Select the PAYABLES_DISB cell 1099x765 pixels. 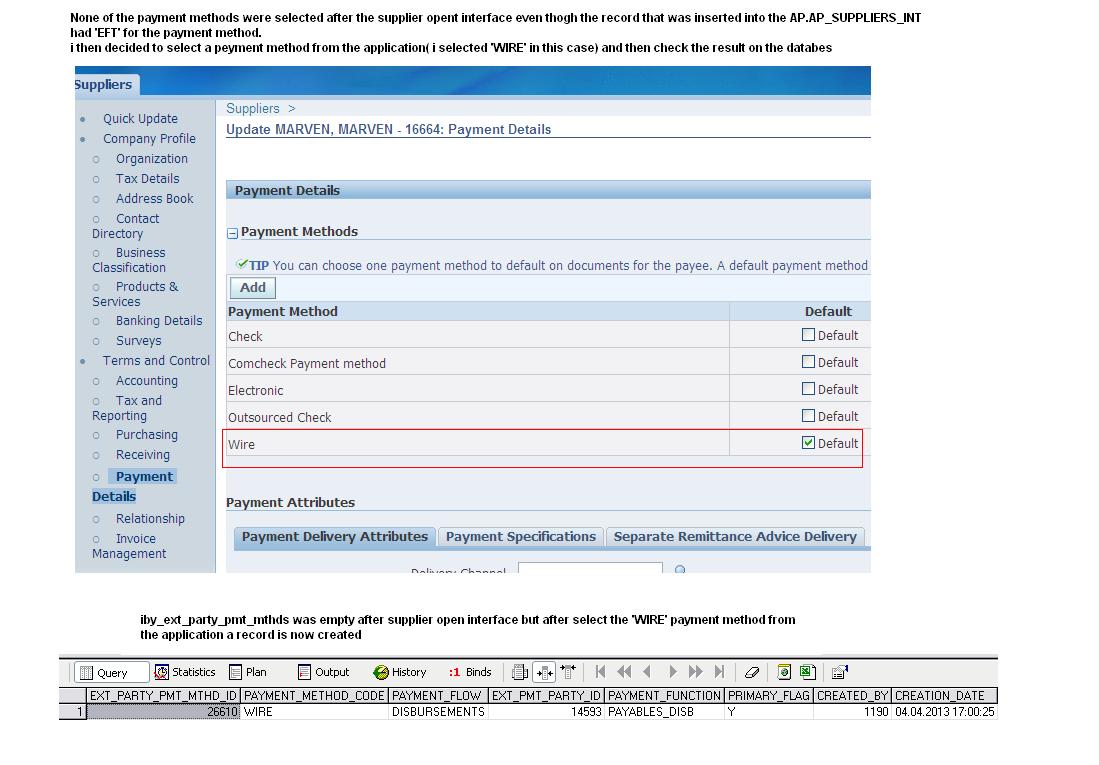664,712
